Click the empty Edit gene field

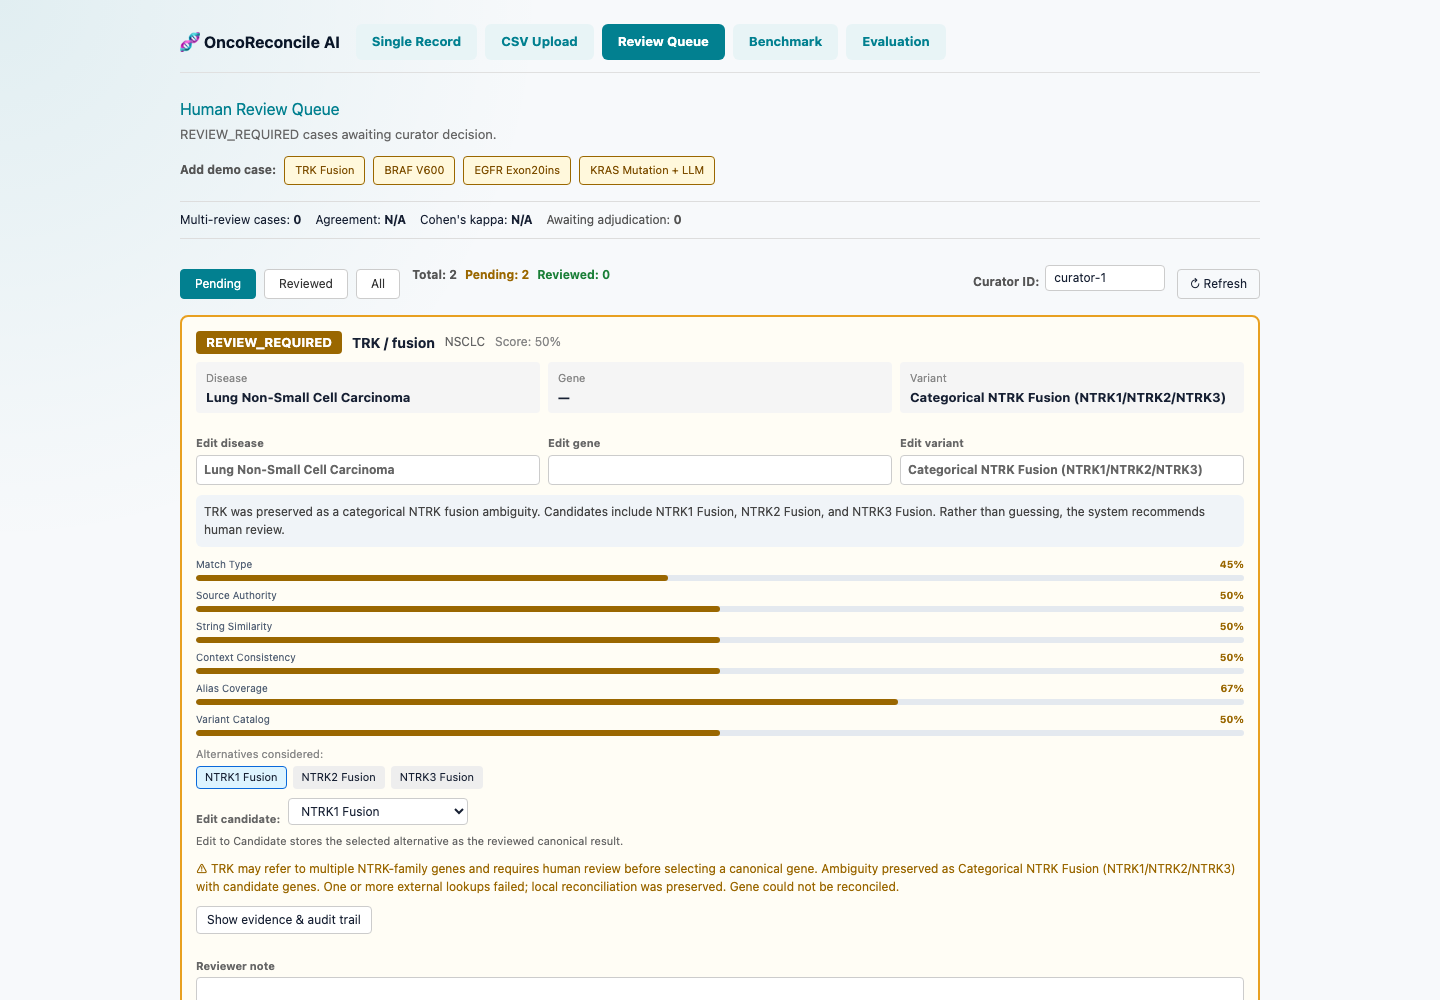(x=720, y=470)
